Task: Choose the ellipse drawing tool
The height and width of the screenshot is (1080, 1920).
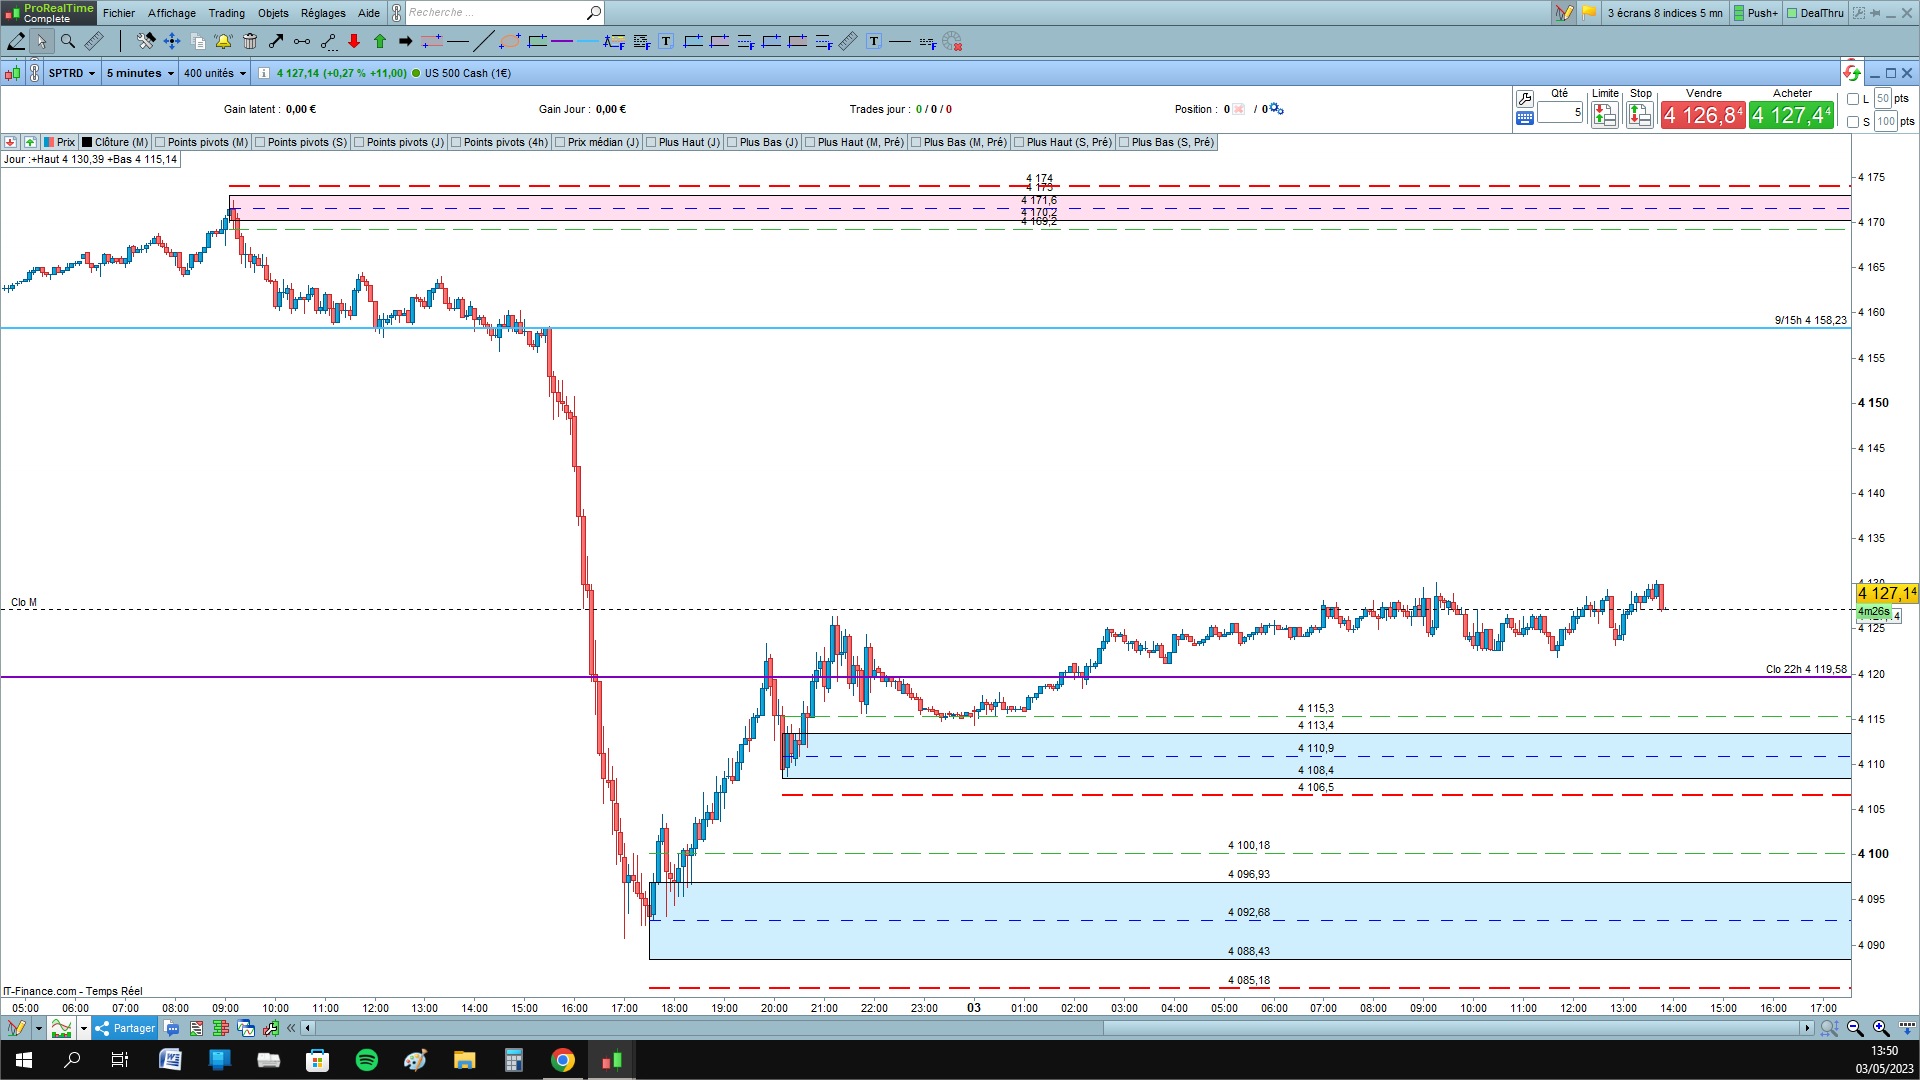Action: point(510,41)
